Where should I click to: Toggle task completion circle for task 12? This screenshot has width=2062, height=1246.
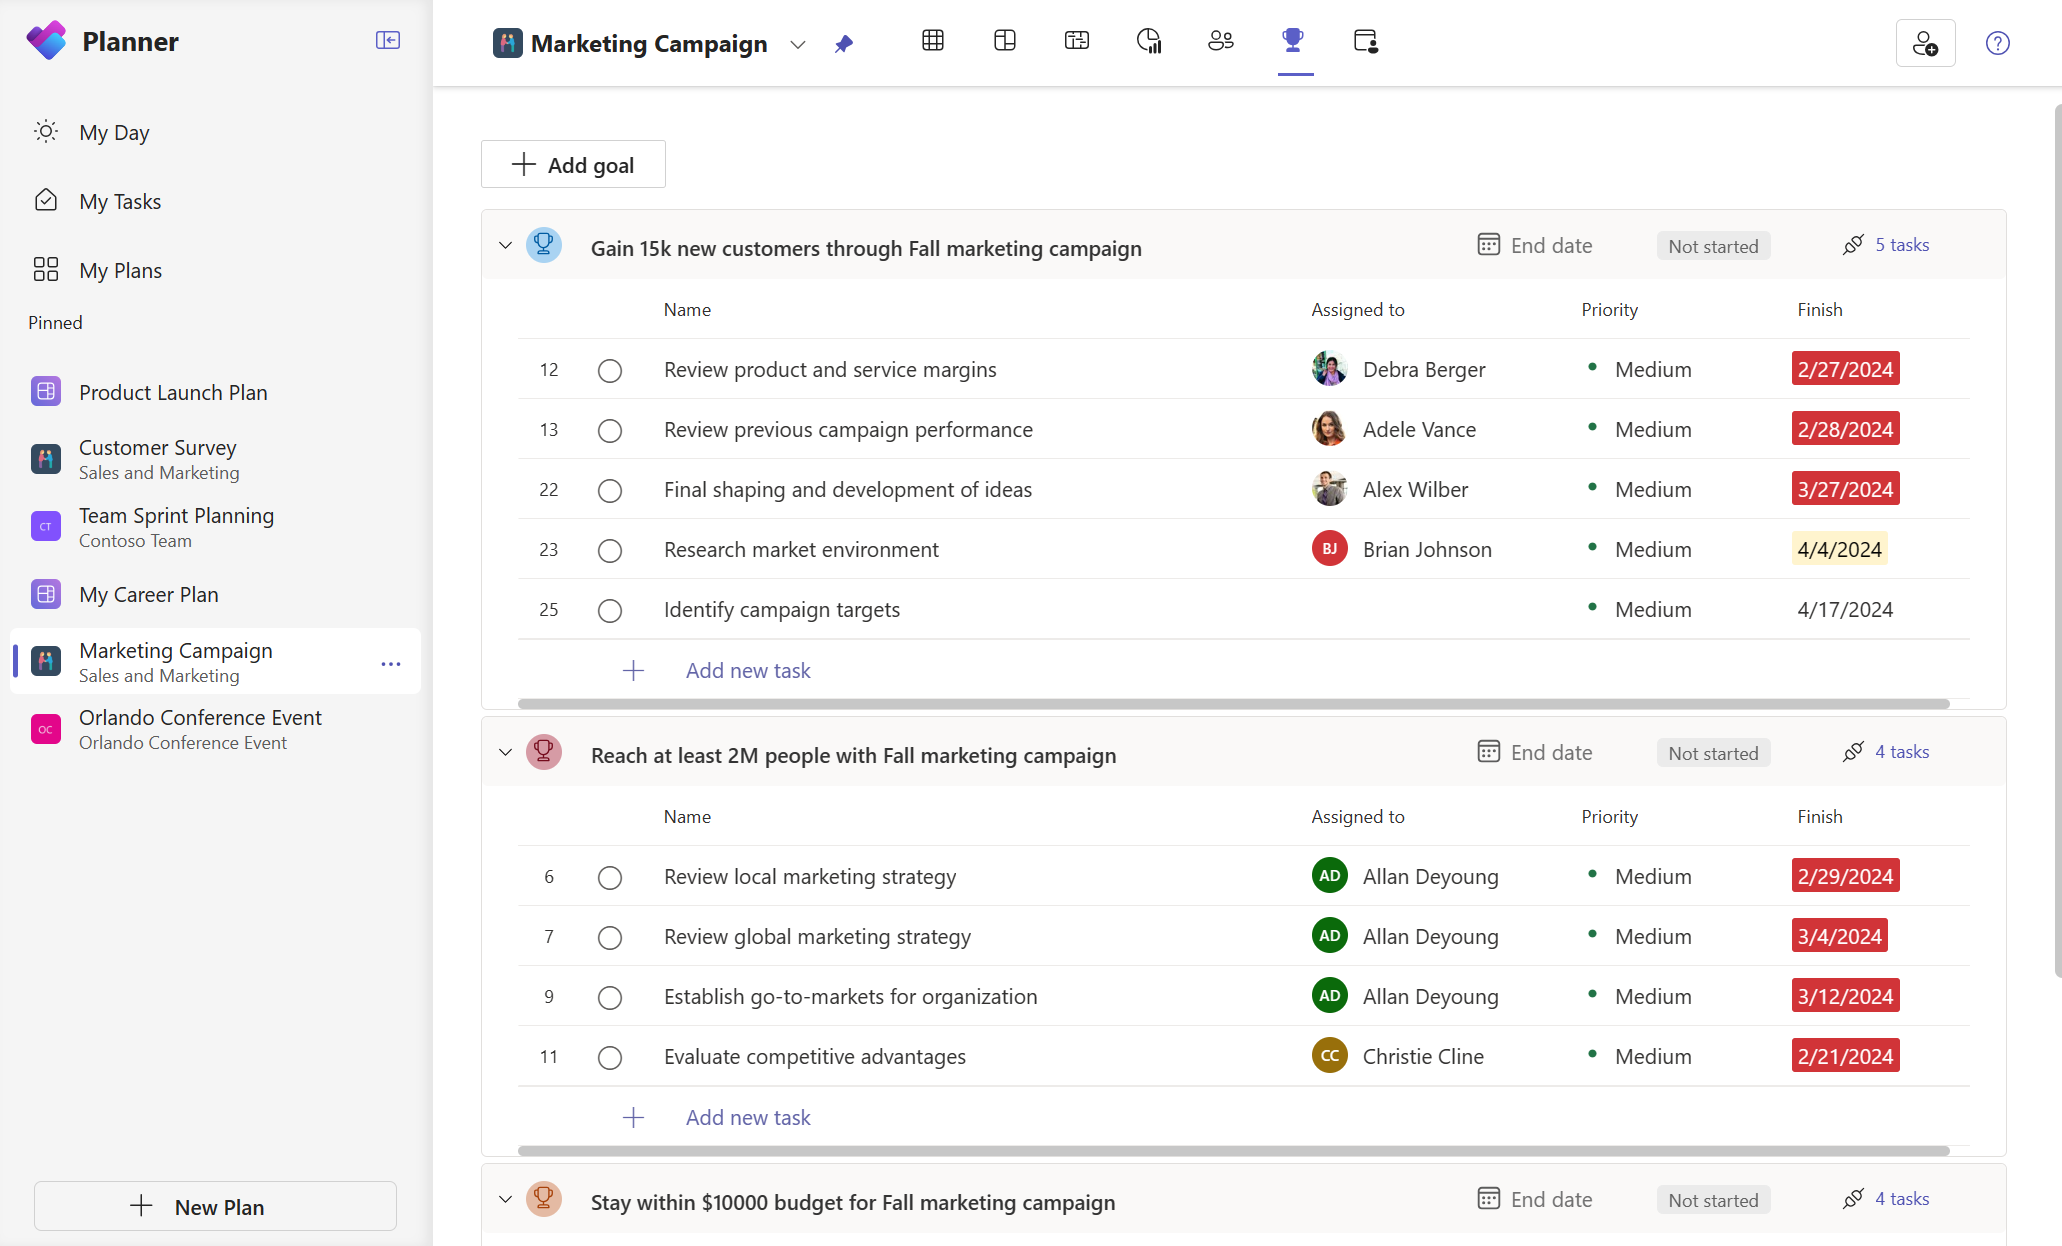tap(608, 370)
